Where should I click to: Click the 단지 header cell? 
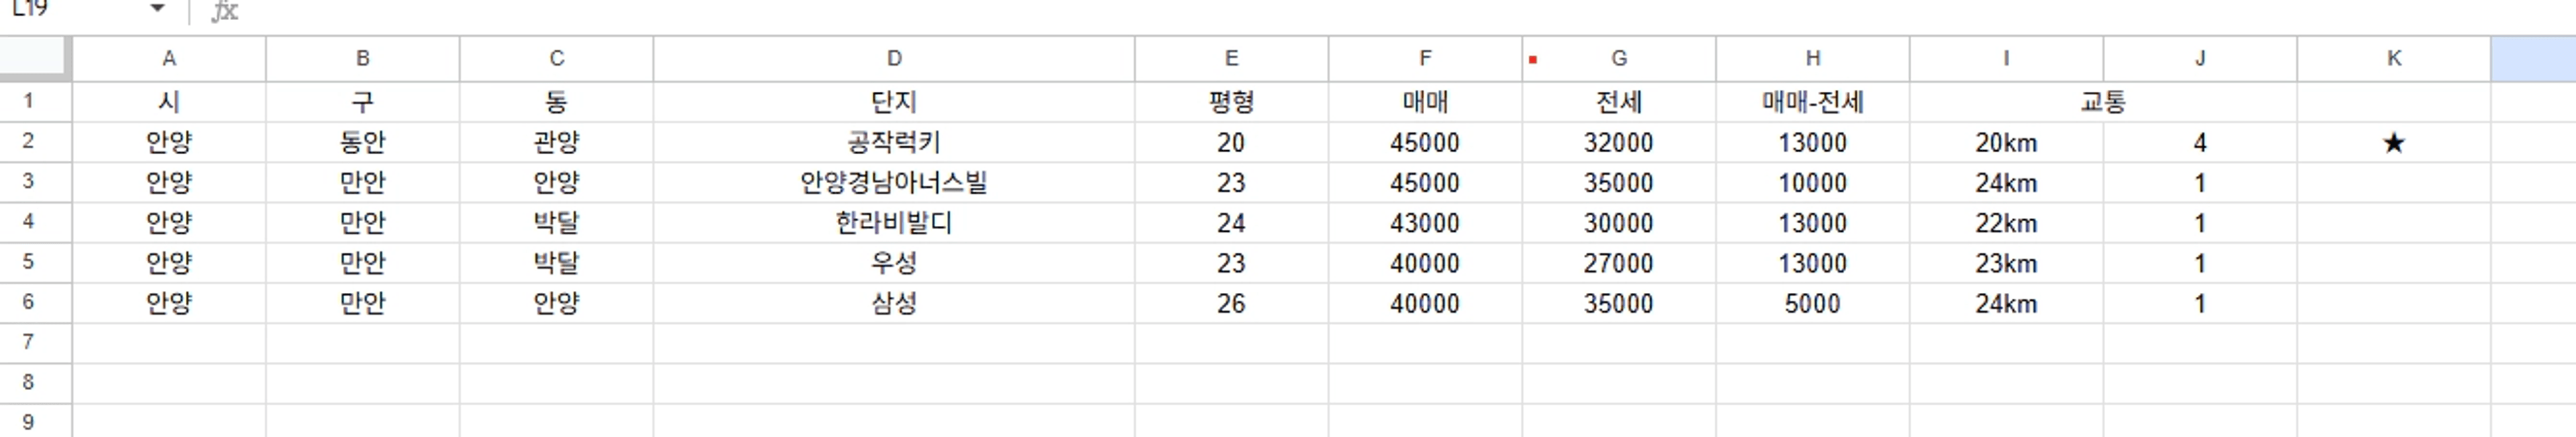click(894, 102)
